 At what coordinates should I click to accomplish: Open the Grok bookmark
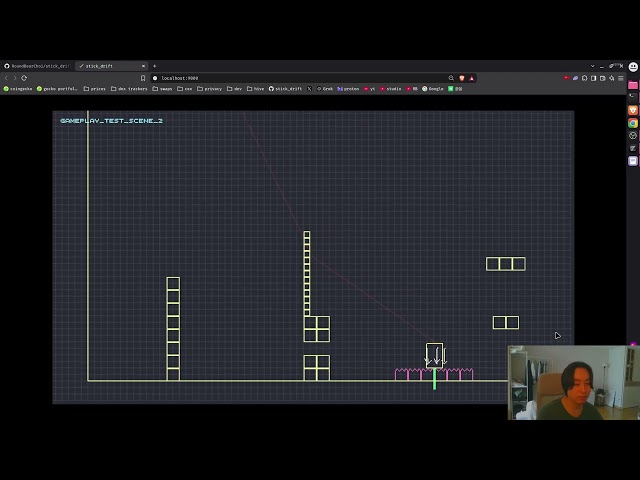325,89
